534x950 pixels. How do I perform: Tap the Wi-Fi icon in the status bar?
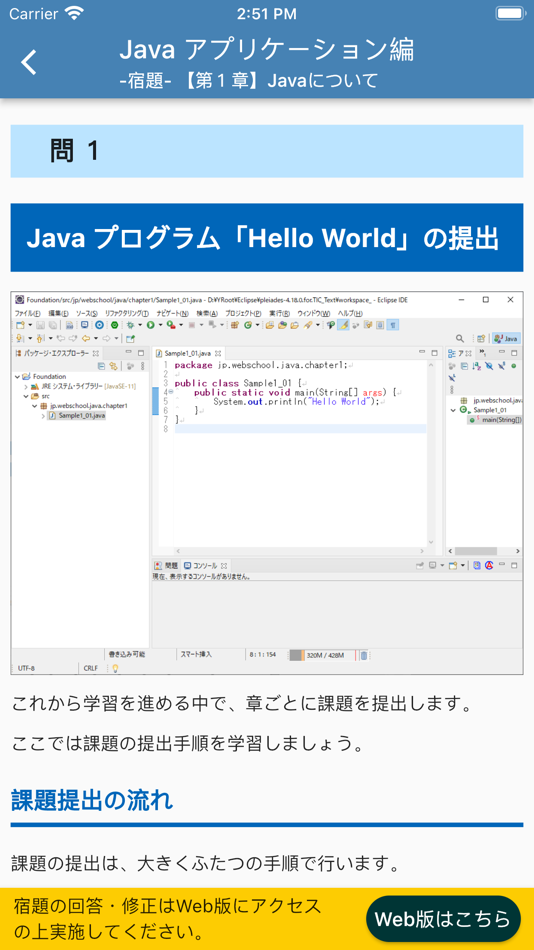click(74, 13)
